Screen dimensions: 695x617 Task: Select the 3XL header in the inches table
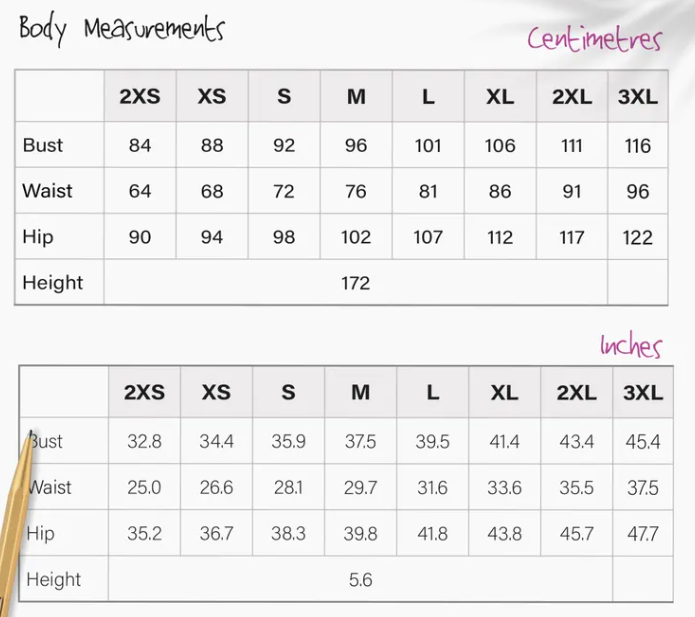coord(642,393)
